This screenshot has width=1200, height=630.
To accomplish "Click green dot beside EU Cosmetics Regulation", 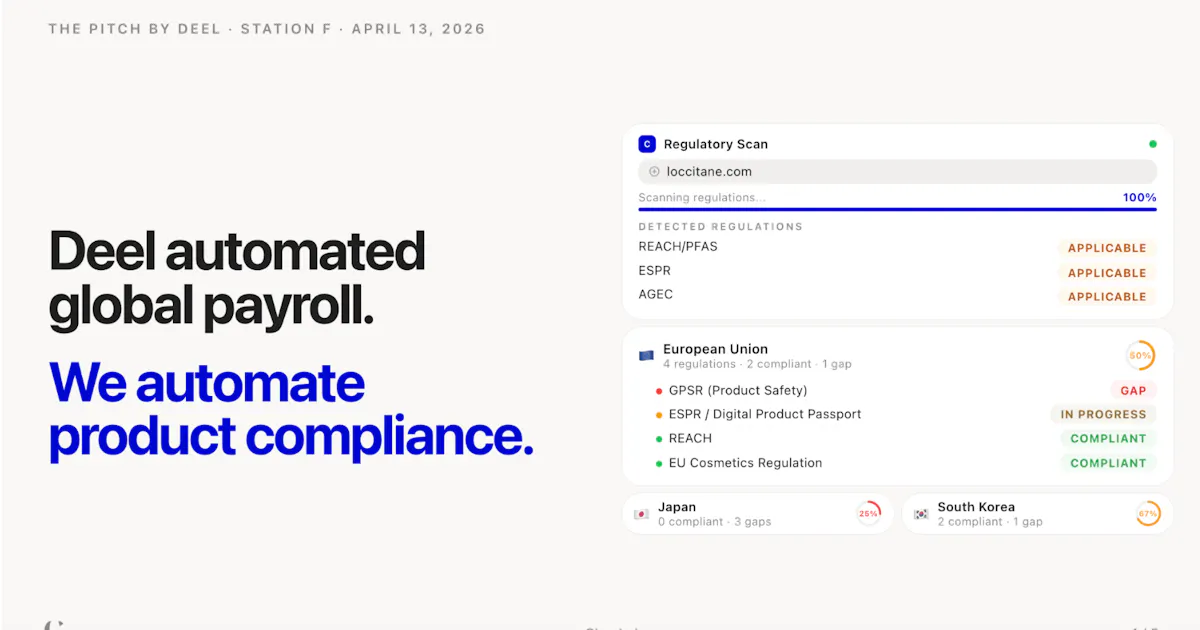I will point(659,464).
